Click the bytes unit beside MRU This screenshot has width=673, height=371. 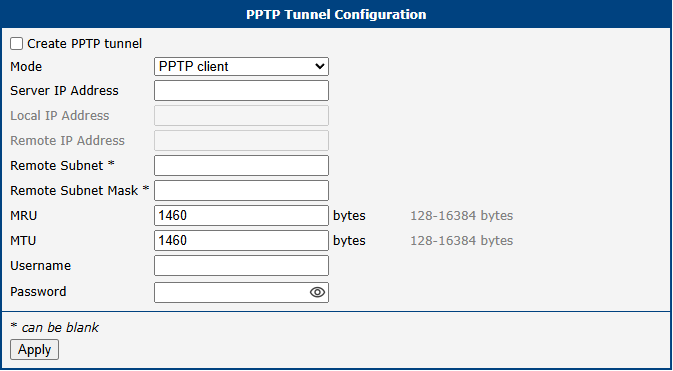tap(349, 216)
